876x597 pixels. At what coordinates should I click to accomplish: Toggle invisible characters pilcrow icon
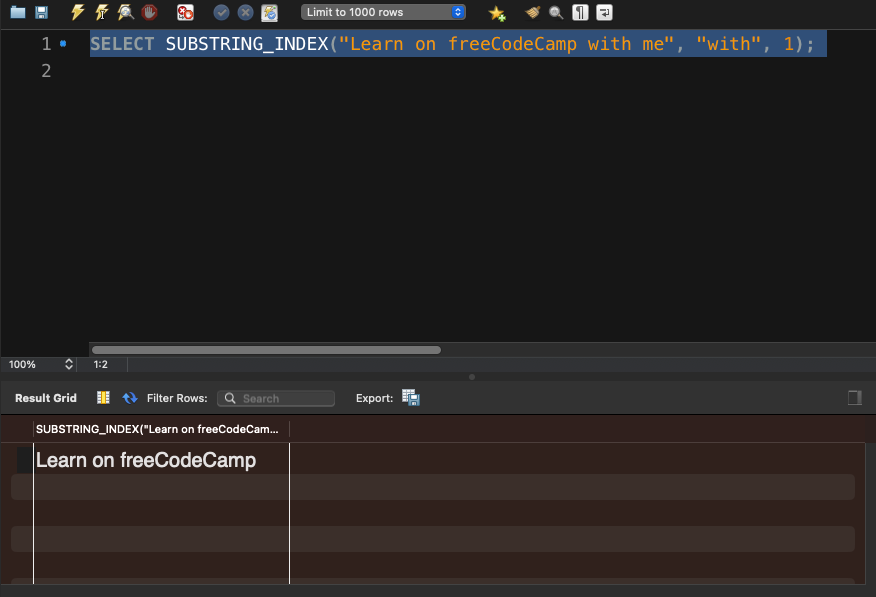580,13
